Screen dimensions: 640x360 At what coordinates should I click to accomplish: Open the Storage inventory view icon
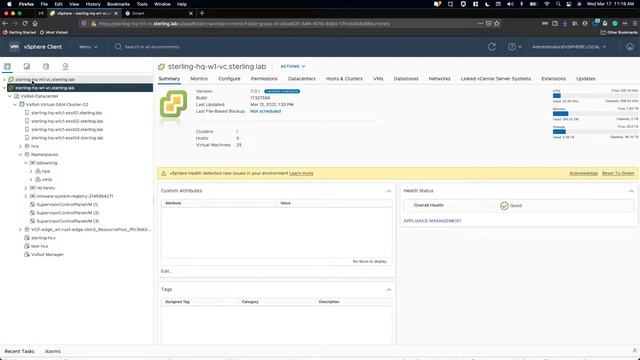tap(46, 67)
